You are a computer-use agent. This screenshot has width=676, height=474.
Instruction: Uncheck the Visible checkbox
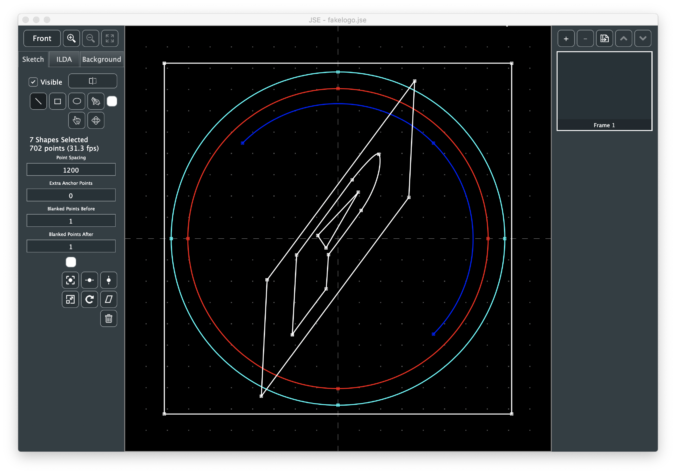click(x=32, y=81)
